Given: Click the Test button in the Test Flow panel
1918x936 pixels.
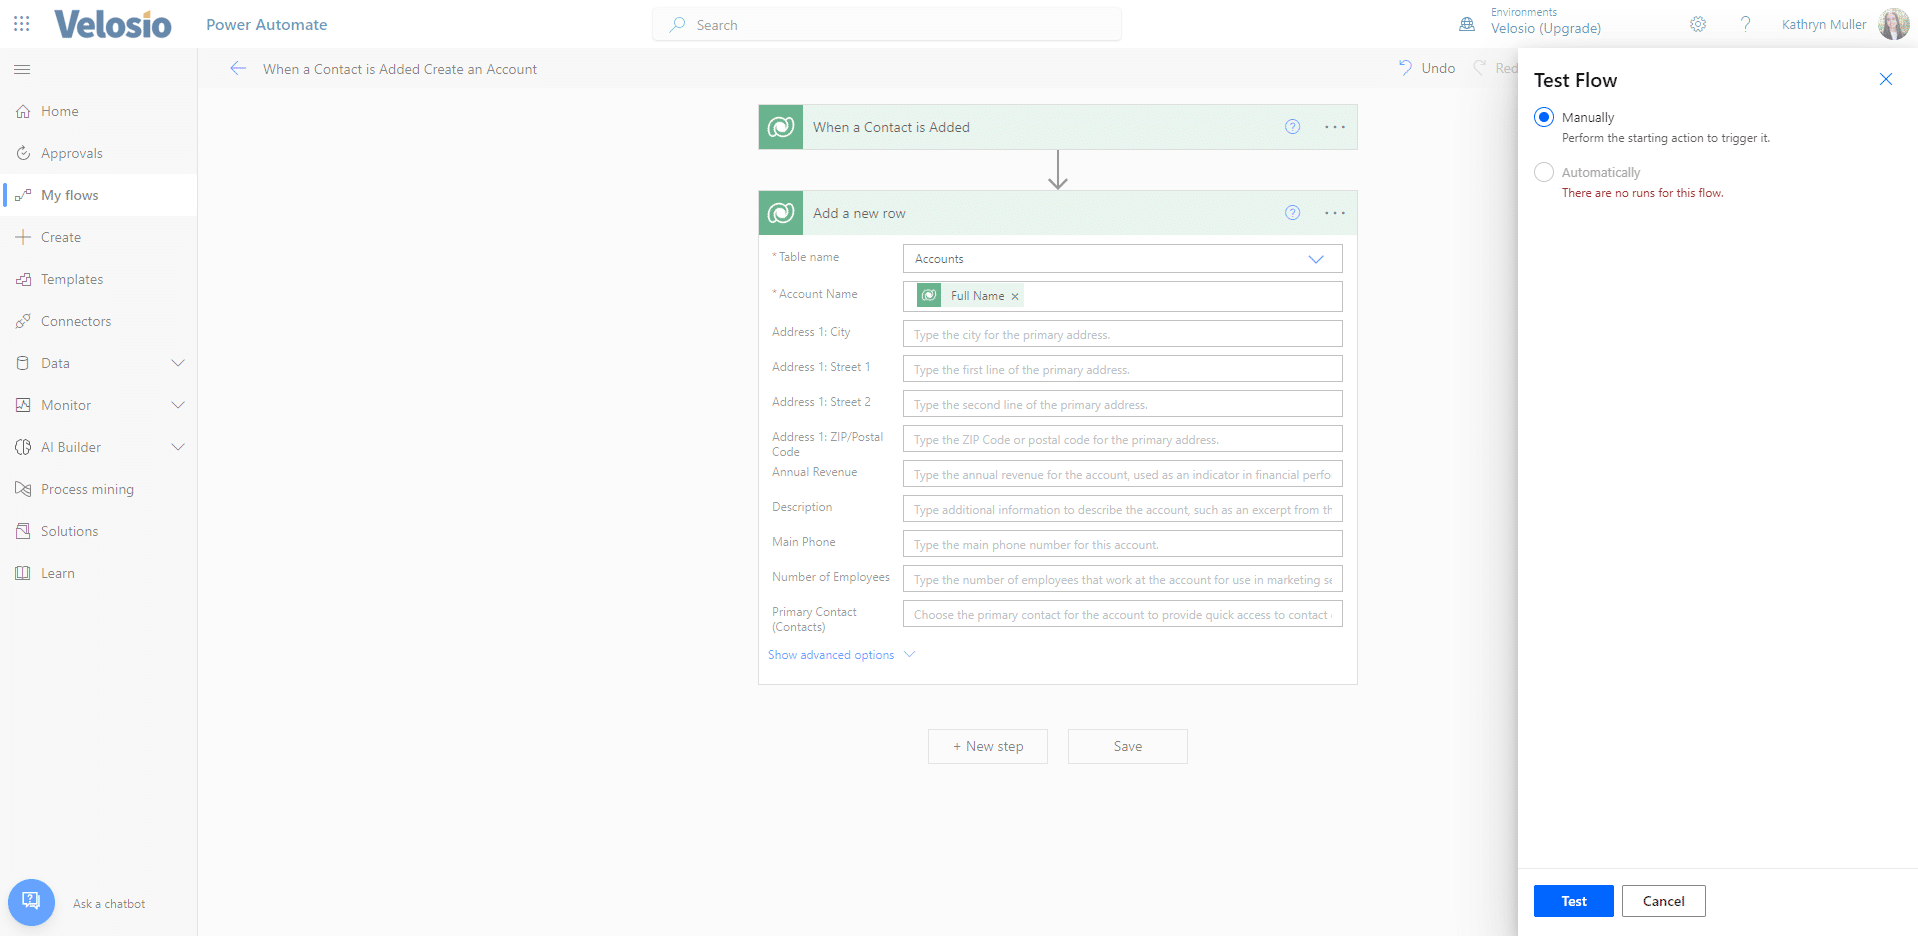Looking at the screenshot, I should click(1572, 901).
